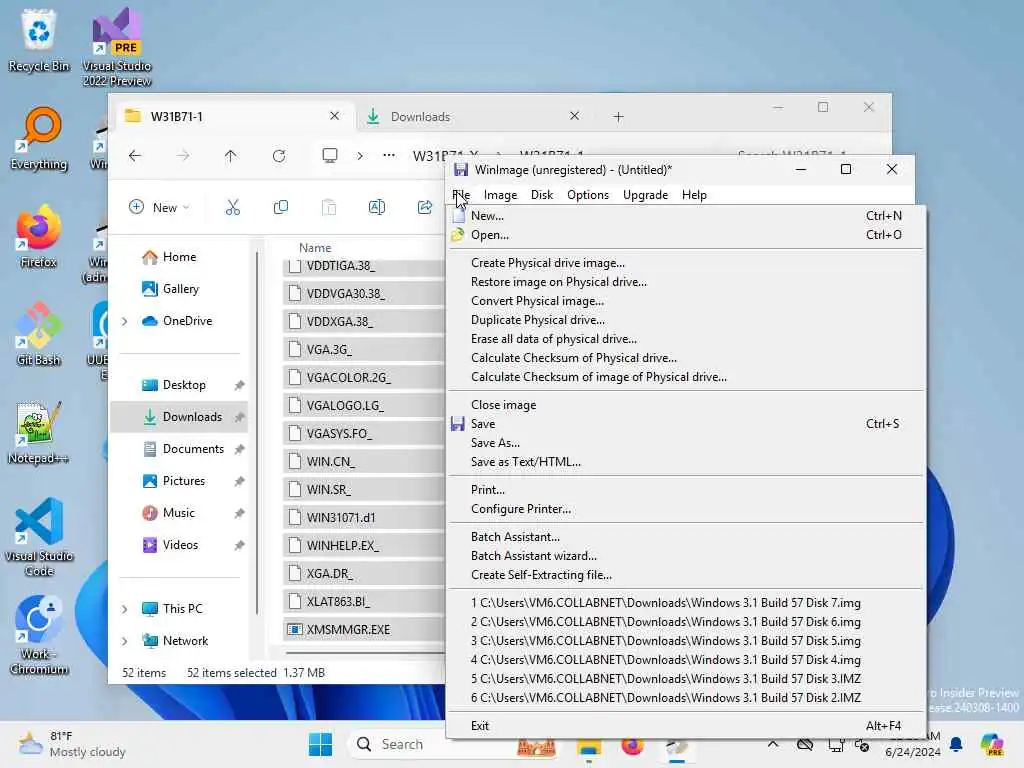Go back in File Explorer
Viewport: 1024px width, 768px height.
[x=135, y=155]
